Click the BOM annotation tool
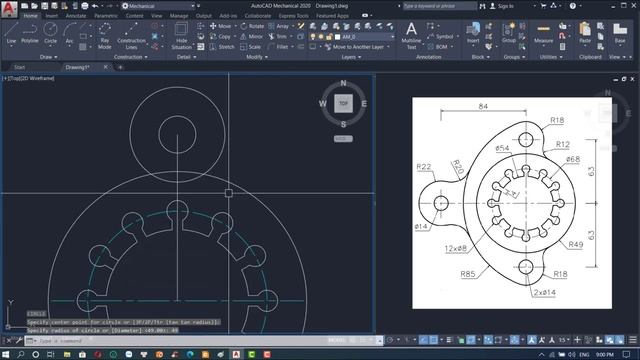This screenshot has width=640, height=360. coord(438,47)
